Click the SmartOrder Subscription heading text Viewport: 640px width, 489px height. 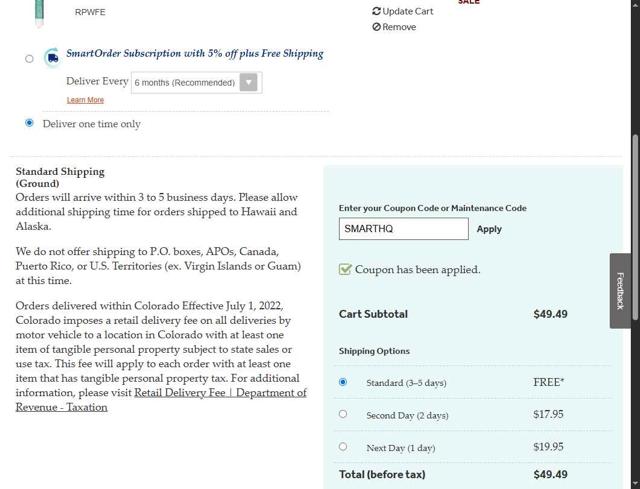195,54
